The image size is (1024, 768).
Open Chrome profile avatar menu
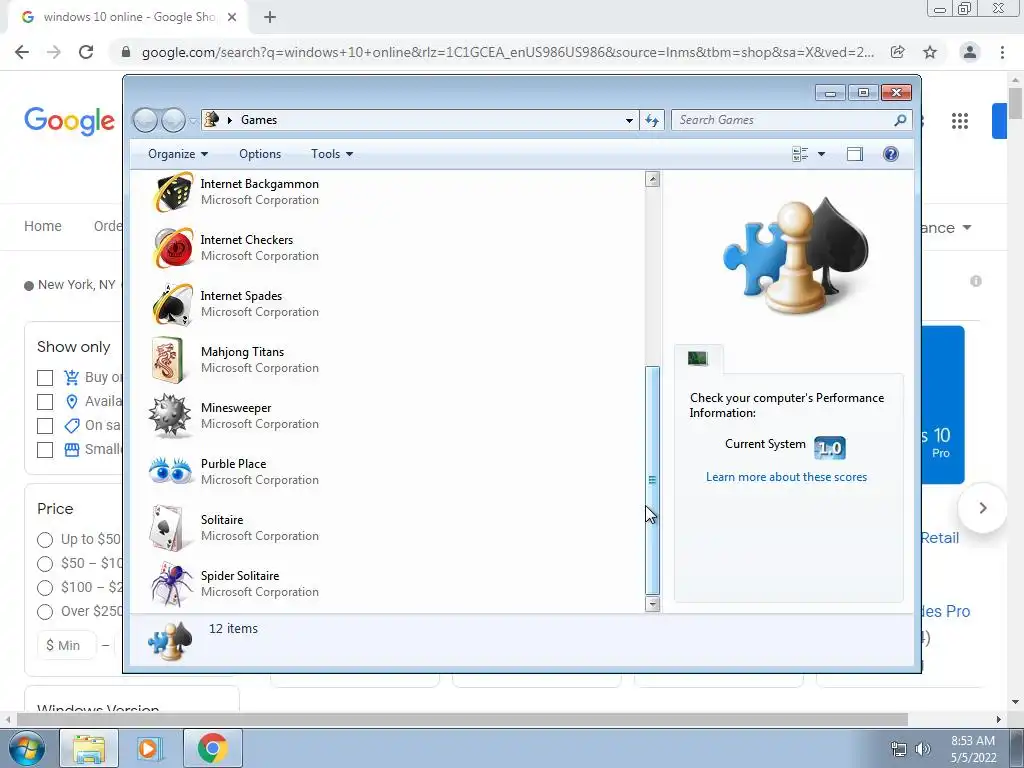(970, 52)
